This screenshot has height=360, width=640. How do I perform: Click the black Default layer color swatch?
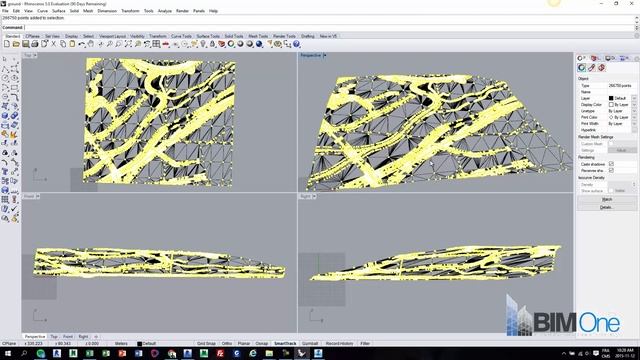point(611,98)
